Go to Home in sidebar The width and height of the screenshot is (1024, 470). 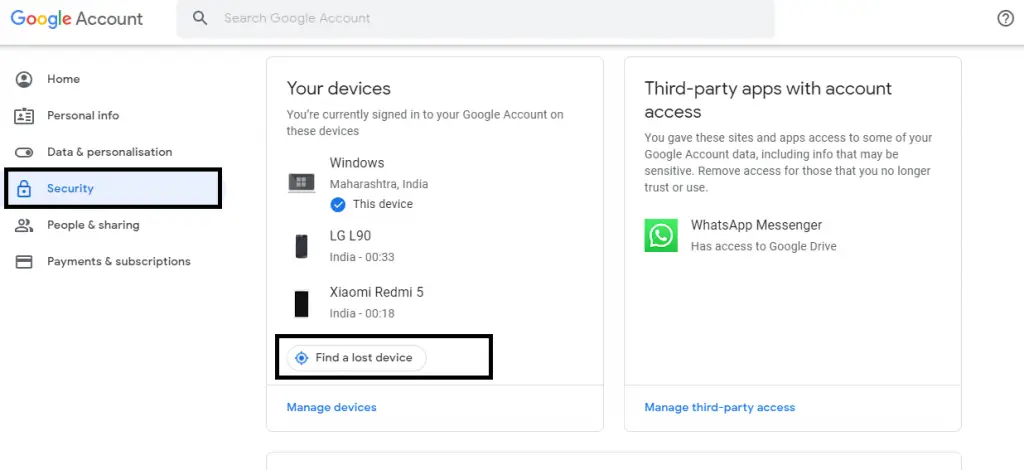(63, 79)
